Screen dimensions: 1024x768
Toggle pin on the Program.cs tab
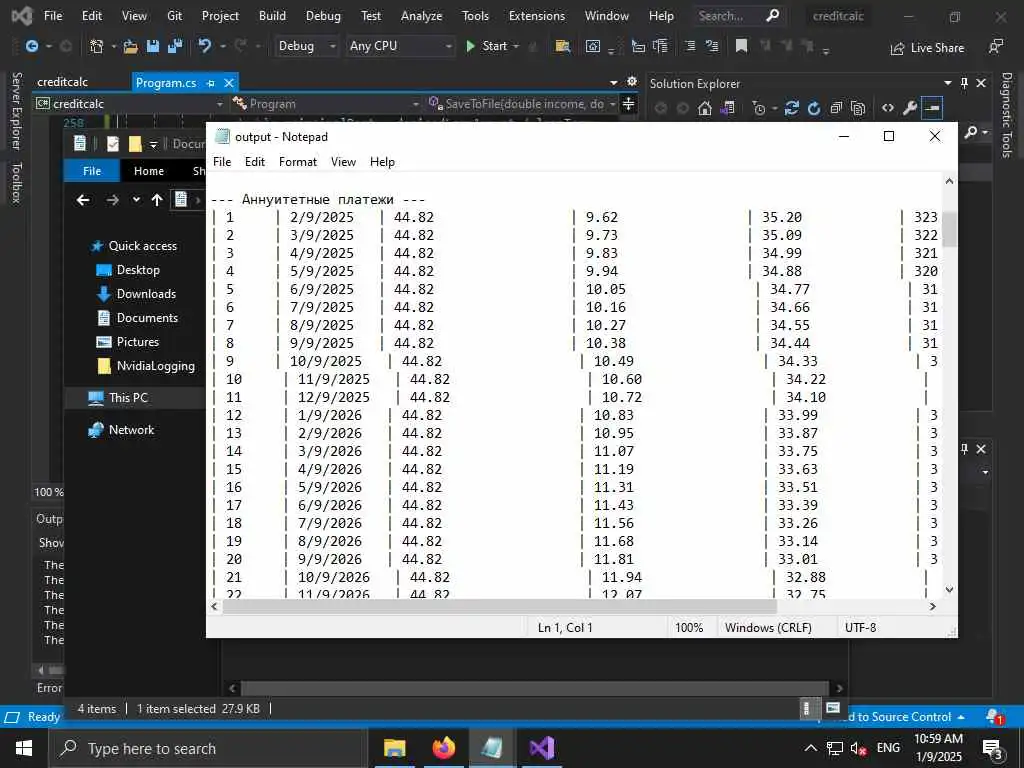click(210, 83)
